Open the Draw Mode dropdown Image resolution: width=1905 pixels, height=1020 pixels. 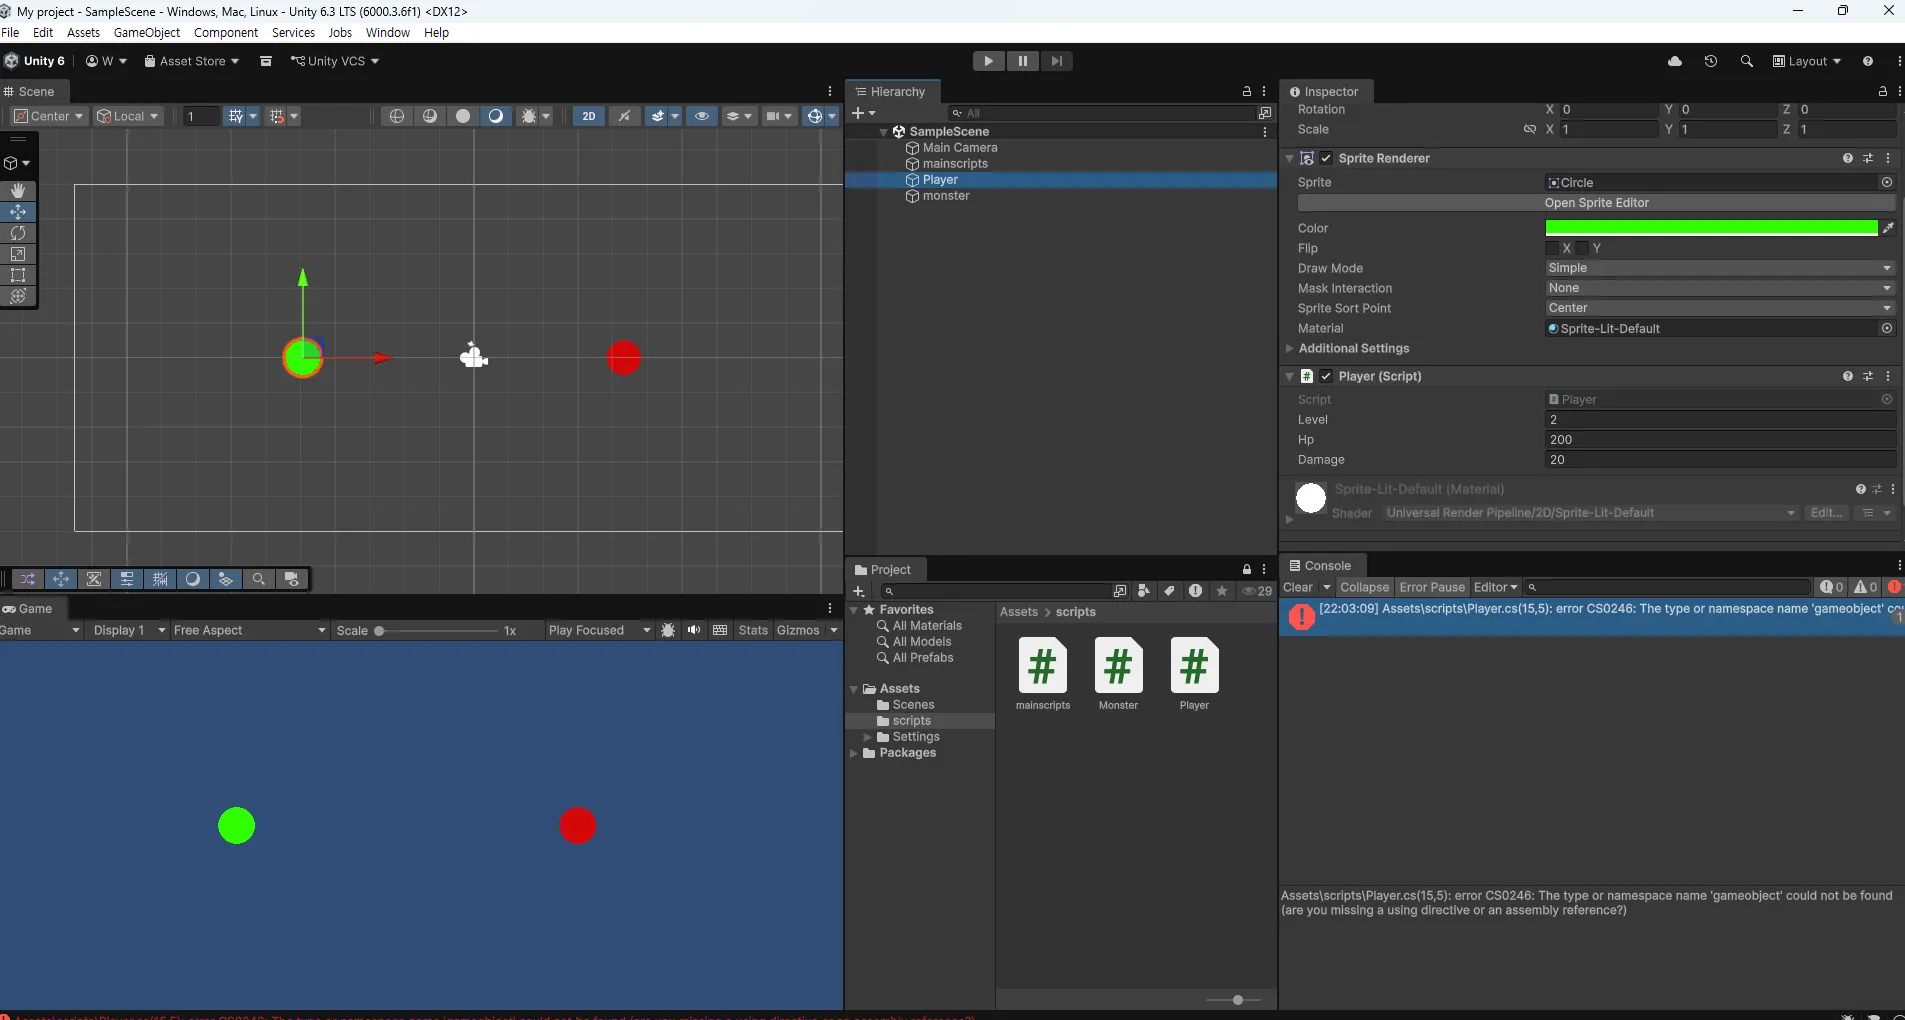(x=1719, y=268)
